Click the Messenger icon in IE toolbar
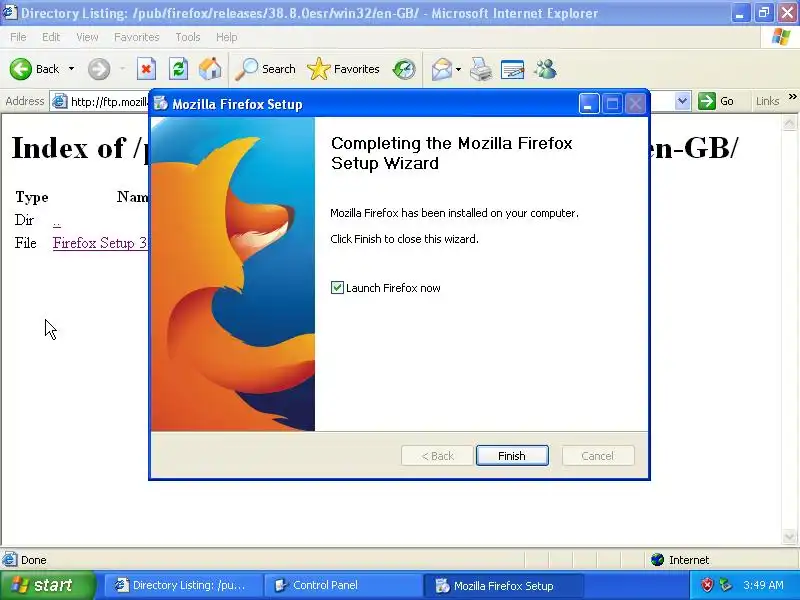The image size is (800, 600). [545, 69]
